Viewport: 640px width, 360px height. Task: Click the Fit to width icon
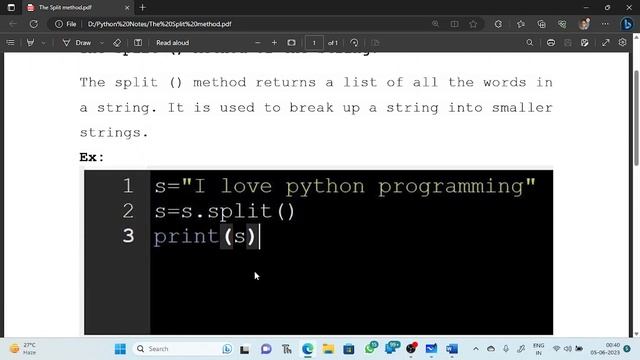coord(291,42)
